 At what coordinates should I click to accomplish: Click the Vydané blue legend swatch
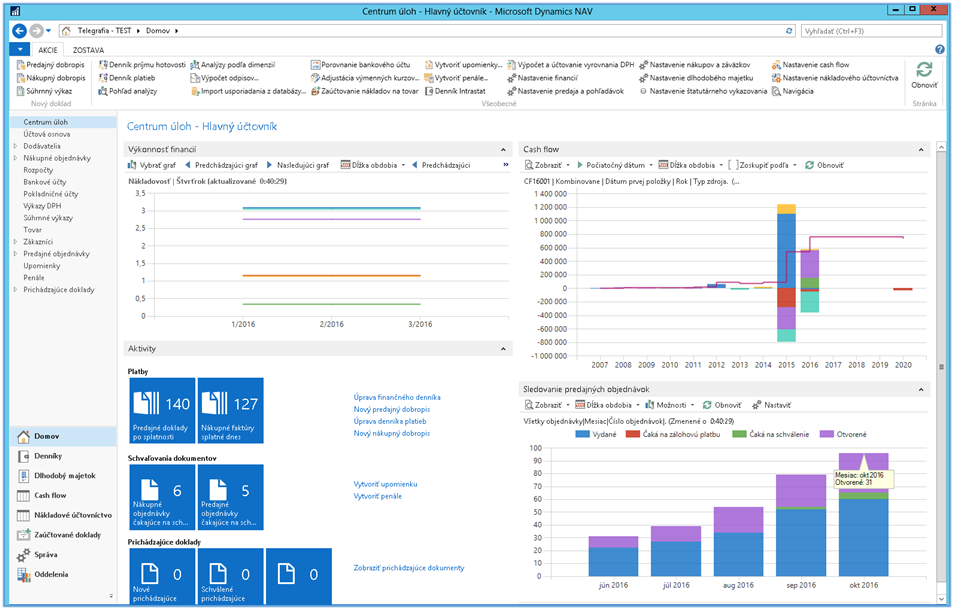pos(582,434)
